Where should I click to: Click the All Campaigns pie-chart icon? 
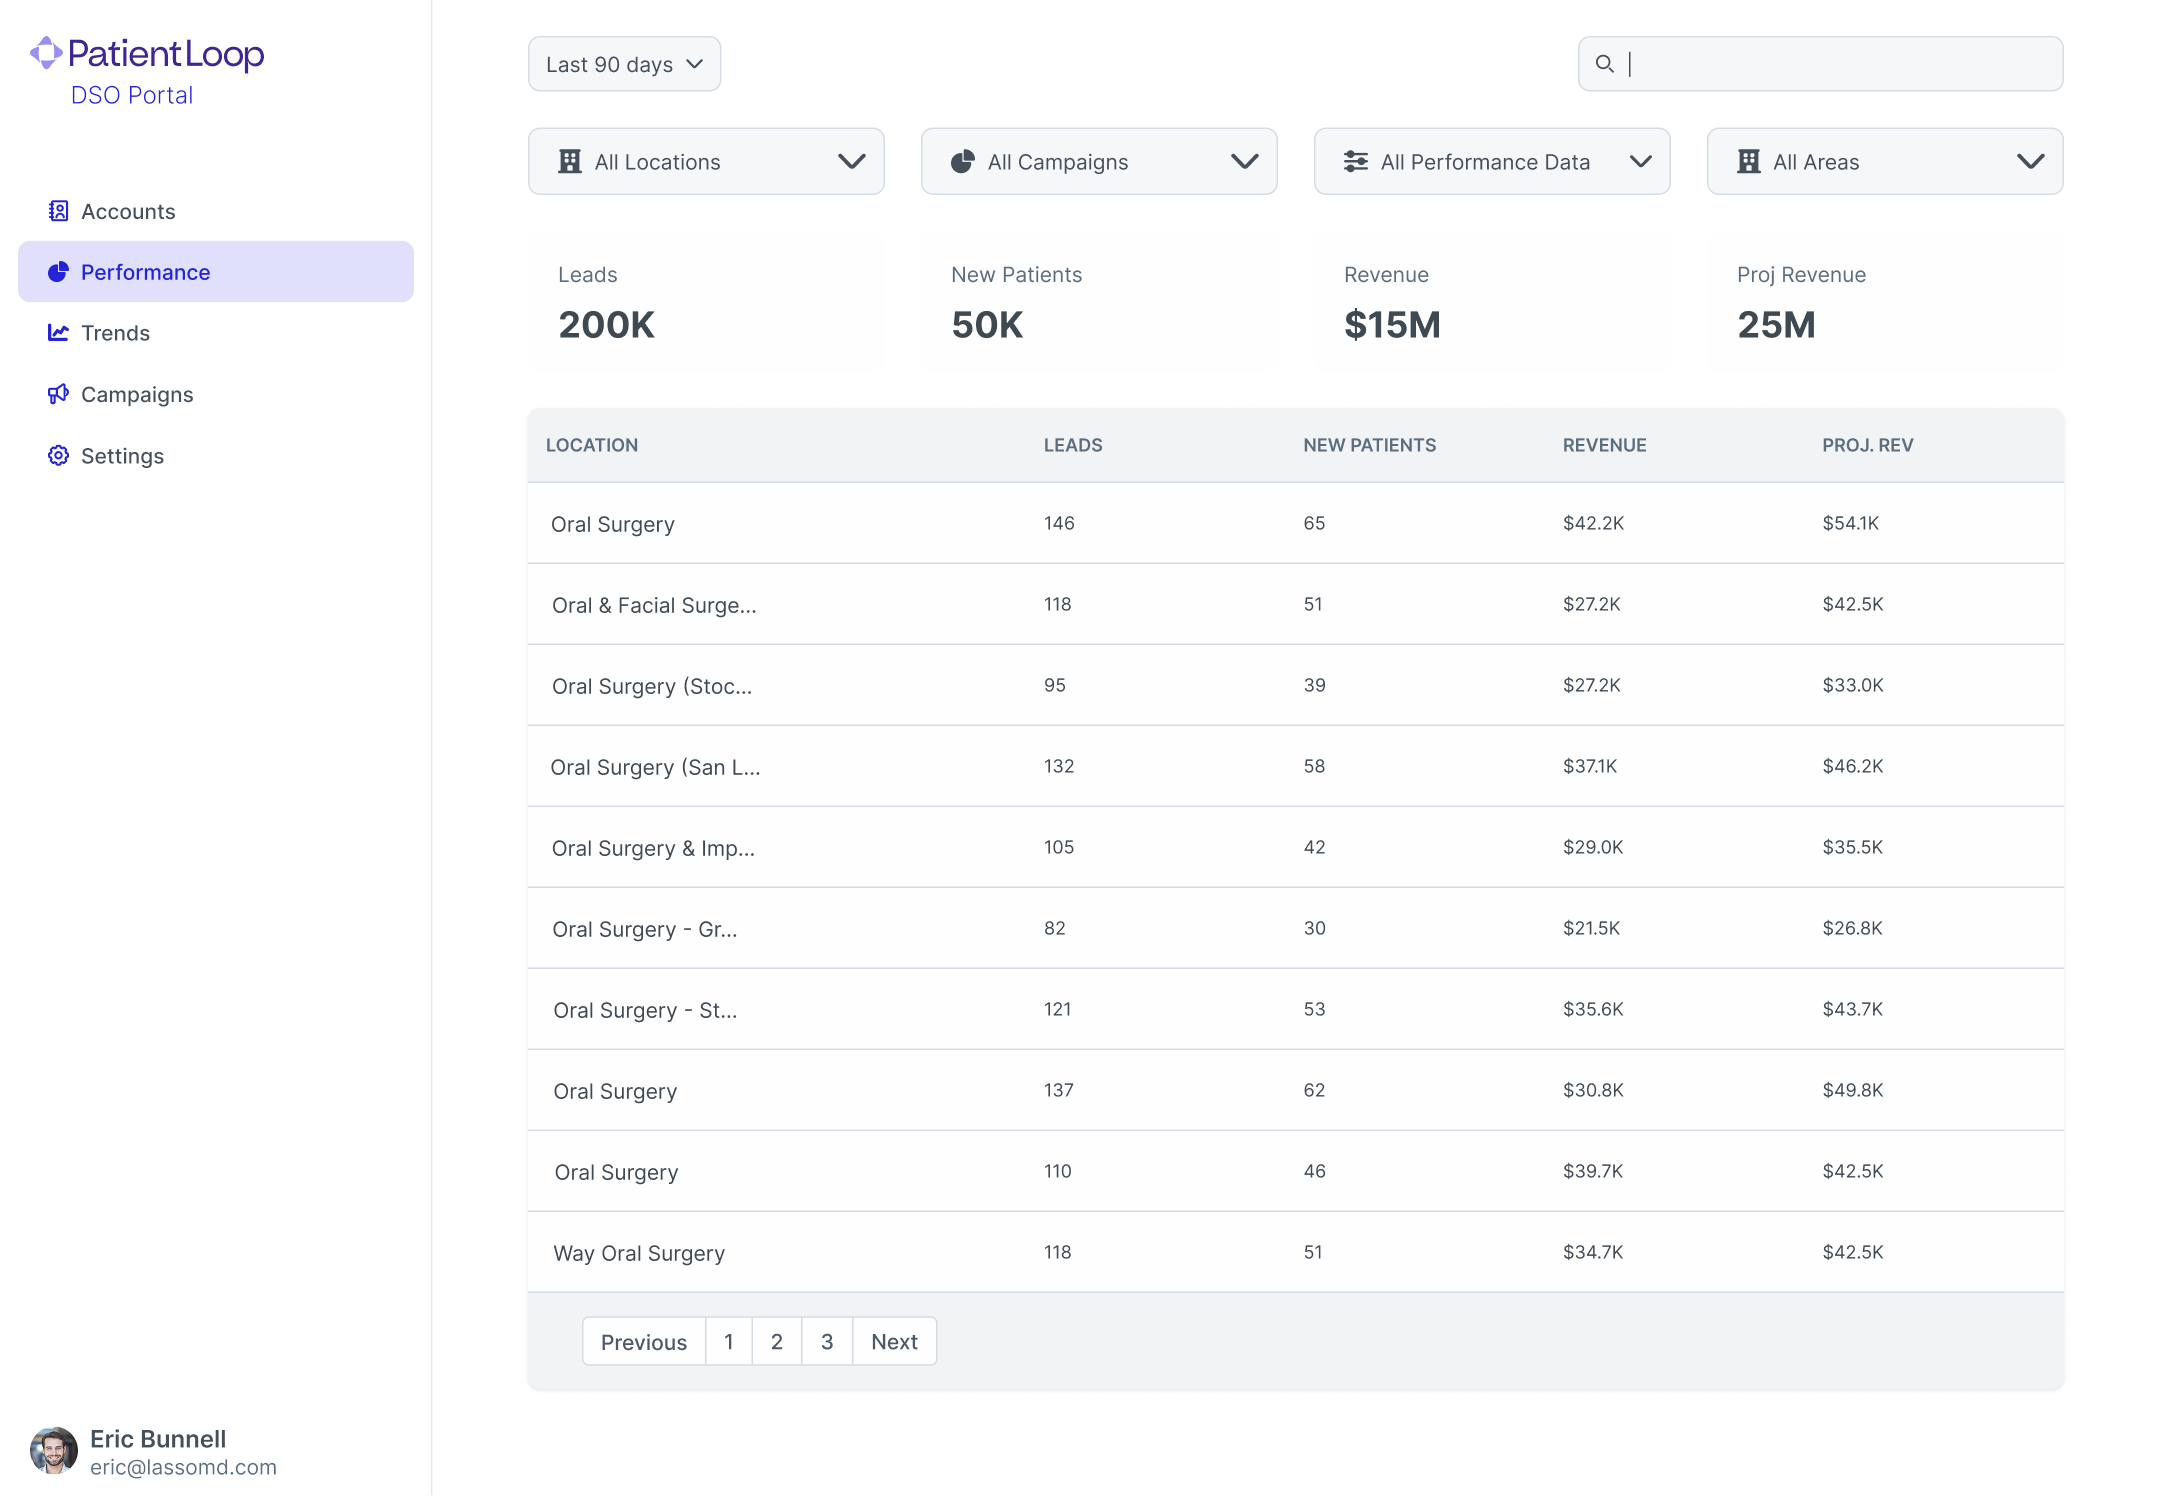tap(962, 162)
